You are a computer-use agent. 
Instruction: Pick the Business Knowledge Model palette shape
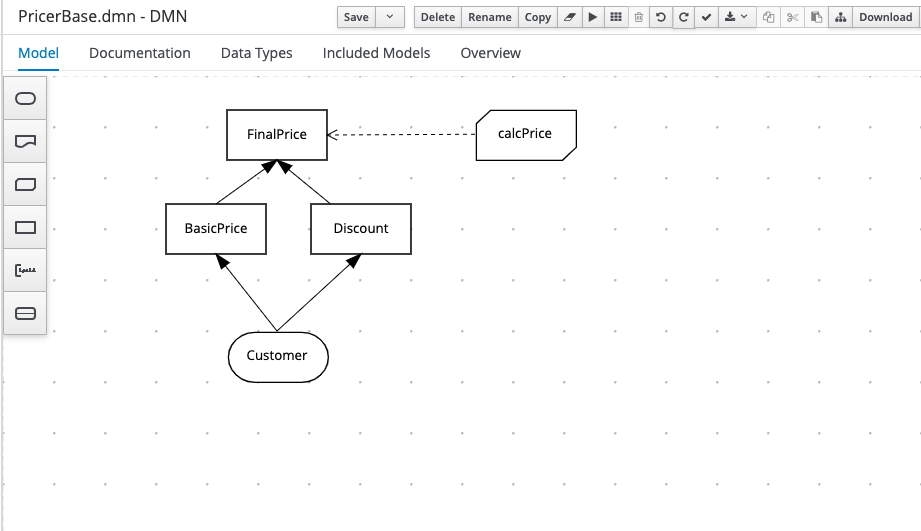[26, 185]
